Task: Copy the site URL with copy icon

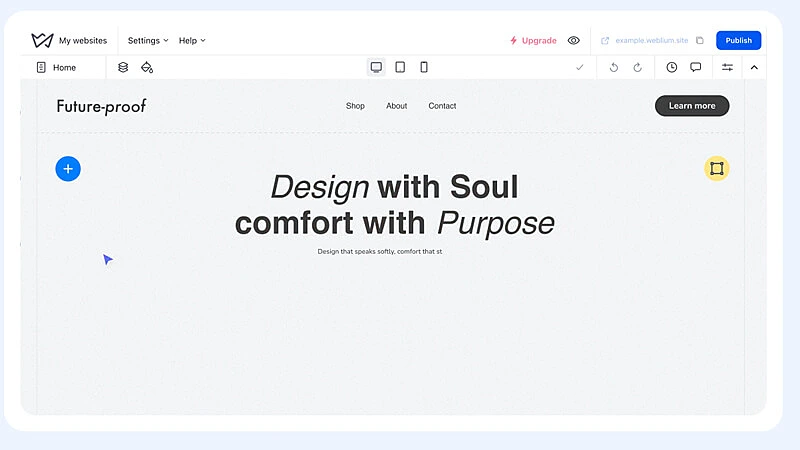Action: [x=699, y=41]
